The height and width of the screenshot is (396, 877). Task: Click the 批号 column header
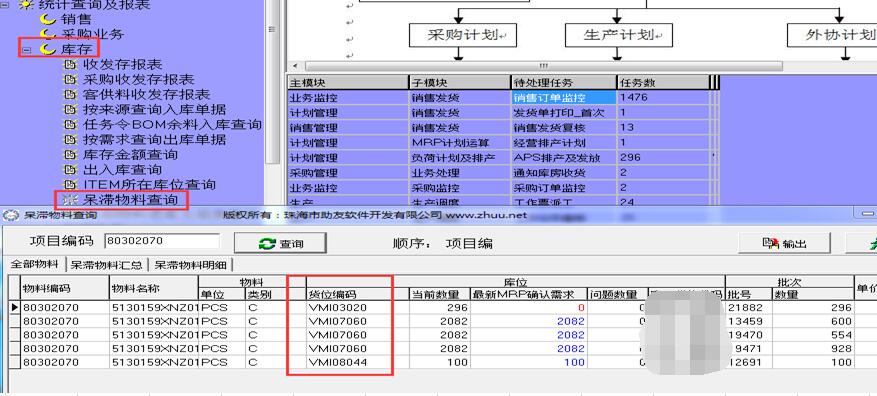tap(748, 294)
